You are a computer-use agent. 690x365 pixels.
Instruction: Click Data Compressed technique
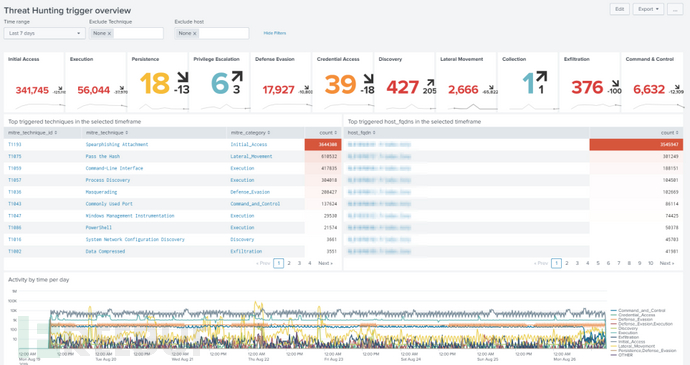105,251
